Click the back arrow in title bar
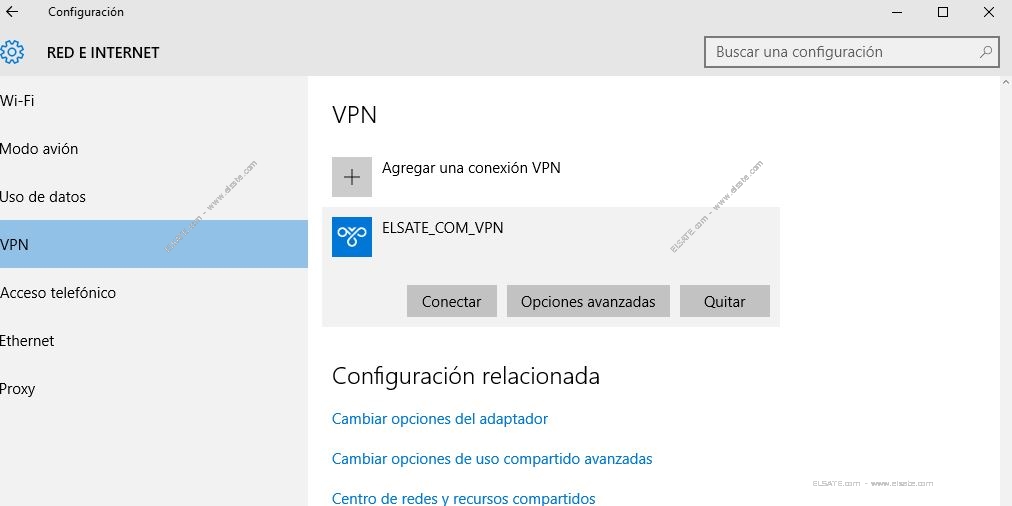Image resolution: width=1012 pixels, height=506 pixels. (x=12, y=12)
